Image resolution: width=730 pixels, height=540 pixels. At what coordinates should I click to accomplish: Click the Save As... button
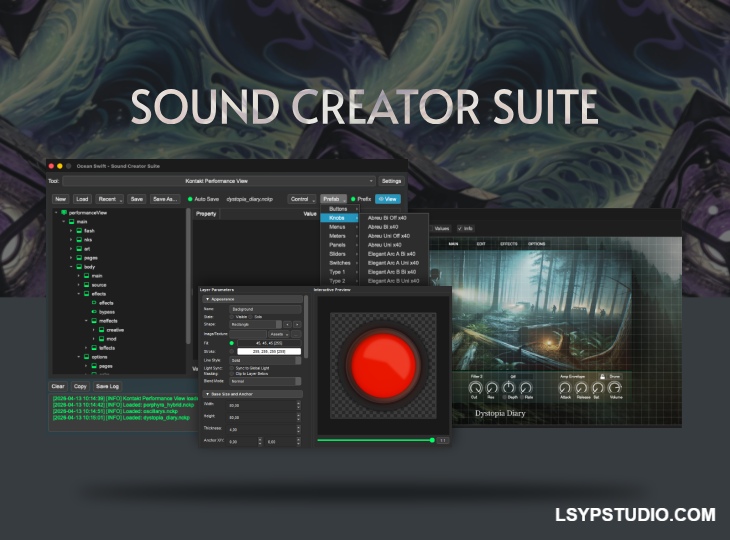[x=165, y=199]
